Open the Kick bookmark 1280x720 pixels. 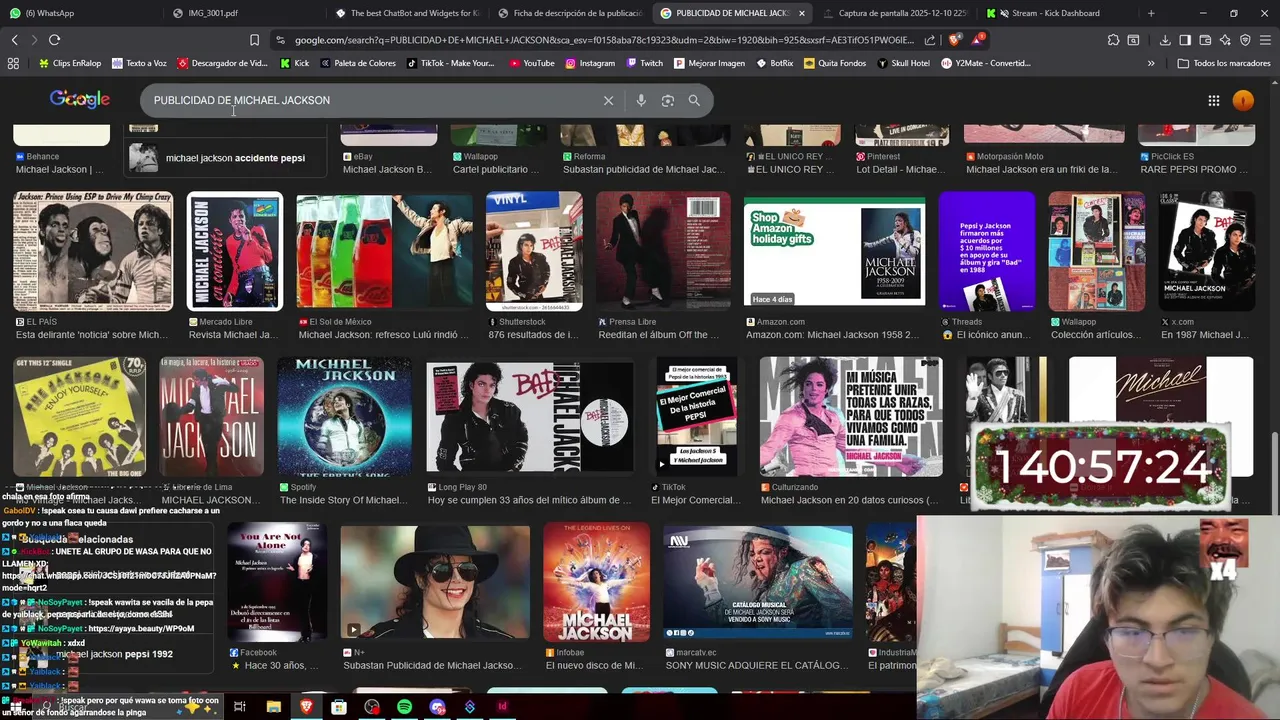tap(294, 63)
